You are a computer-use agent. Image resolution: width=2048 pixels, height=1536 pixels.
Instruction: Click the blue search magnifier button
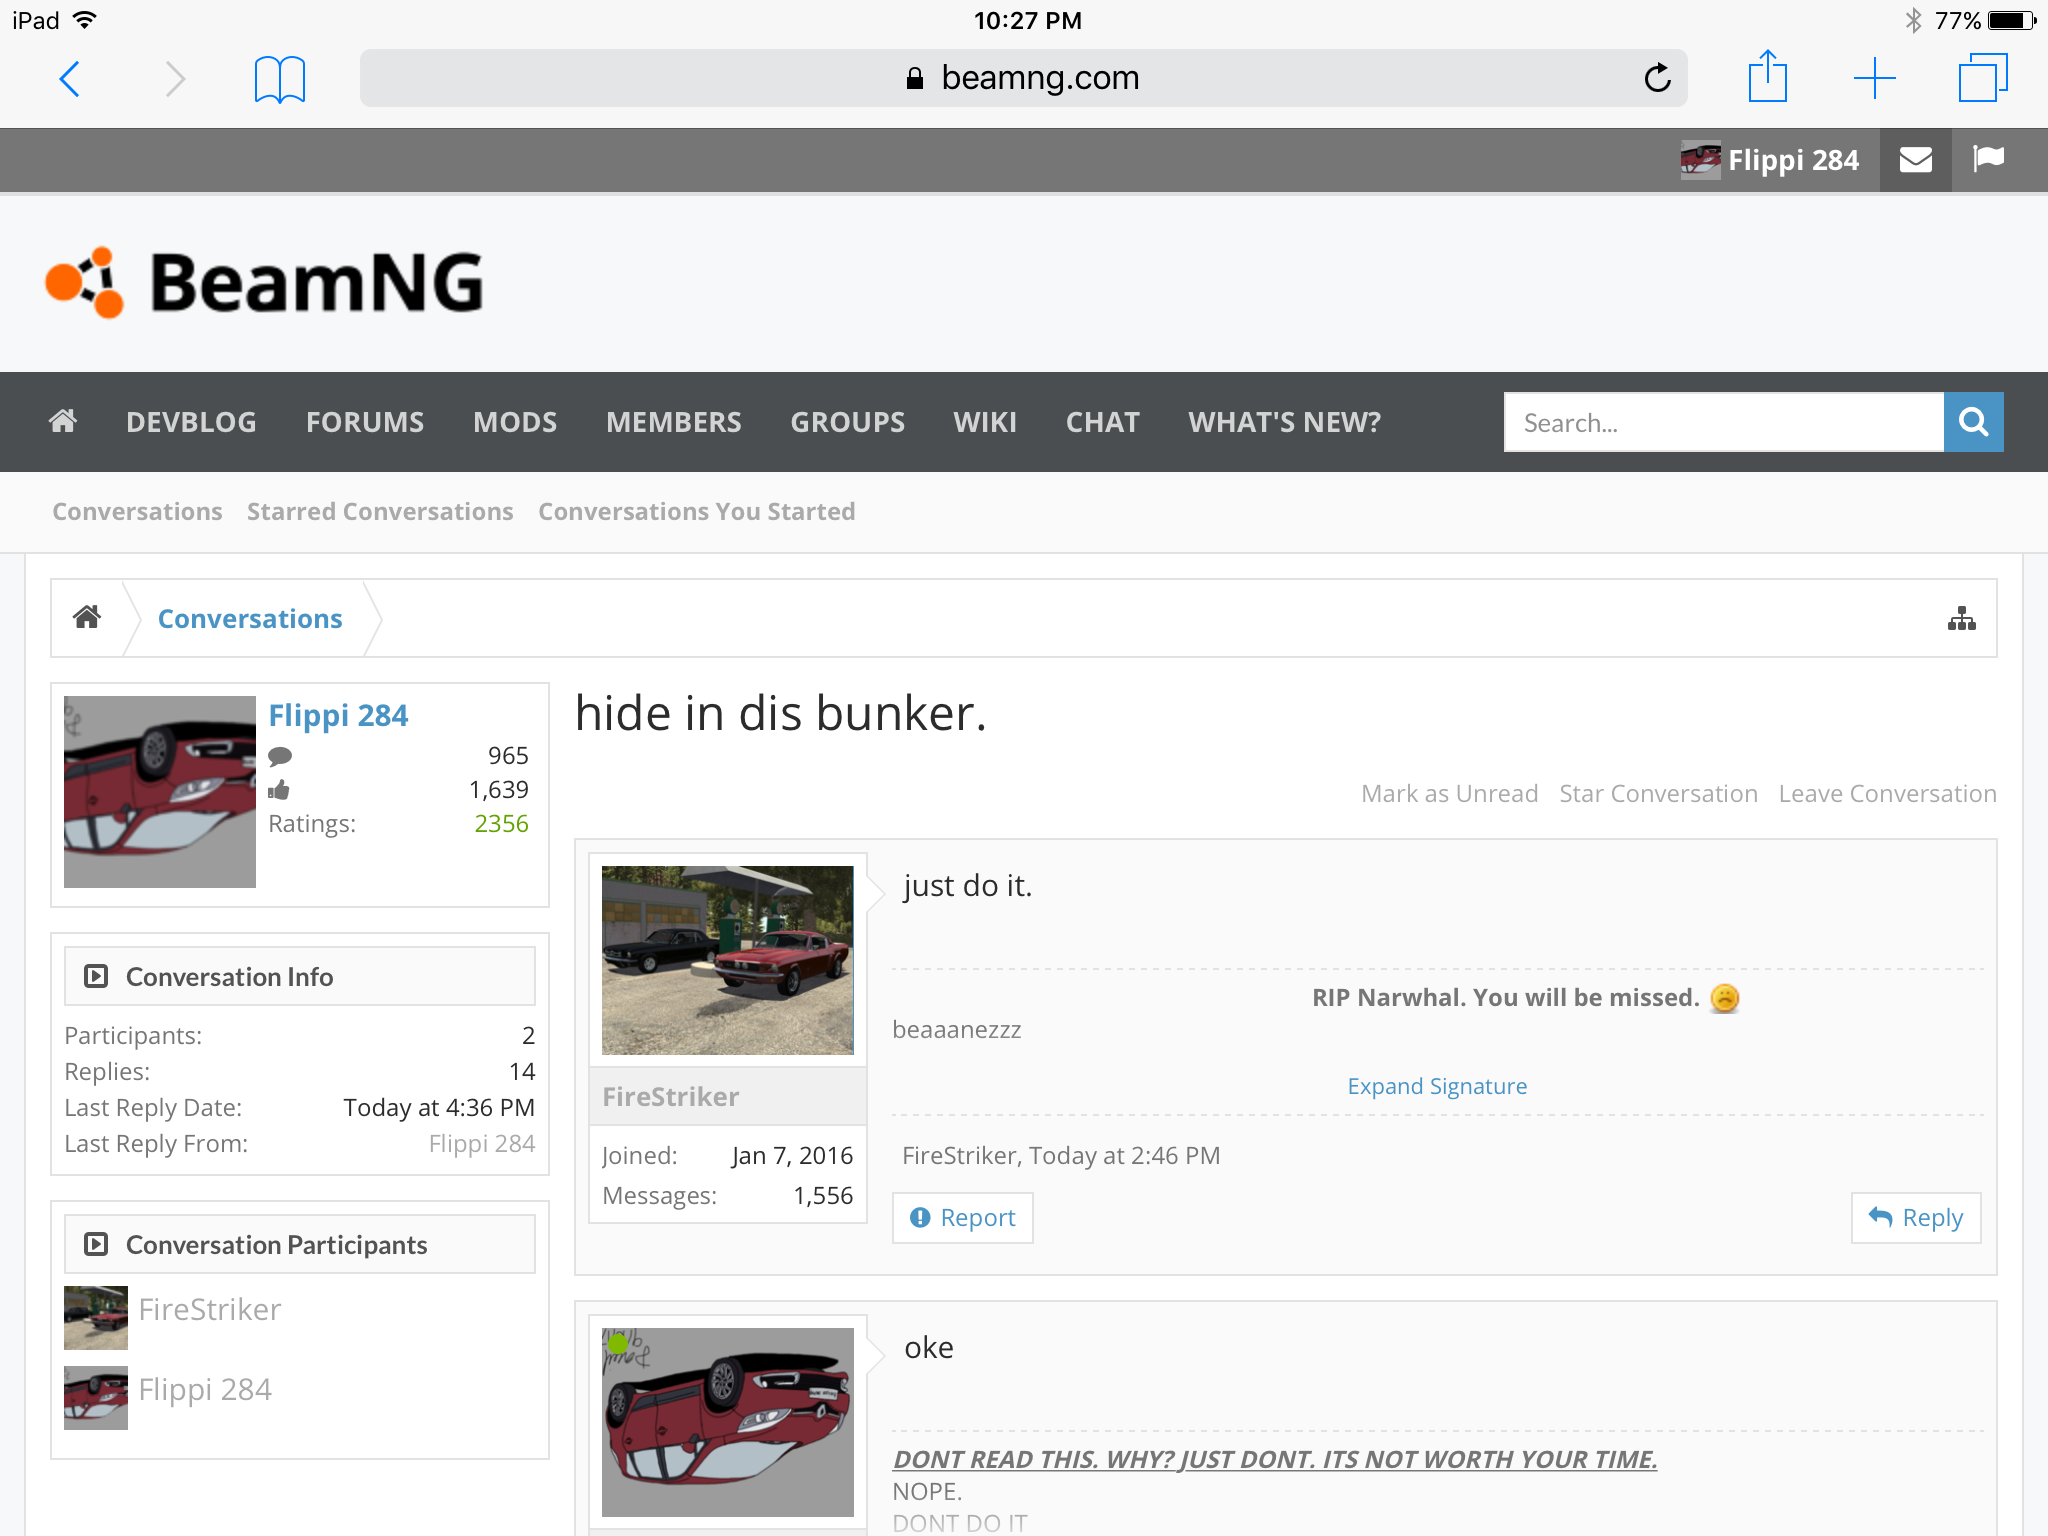tap(1973, 422)
